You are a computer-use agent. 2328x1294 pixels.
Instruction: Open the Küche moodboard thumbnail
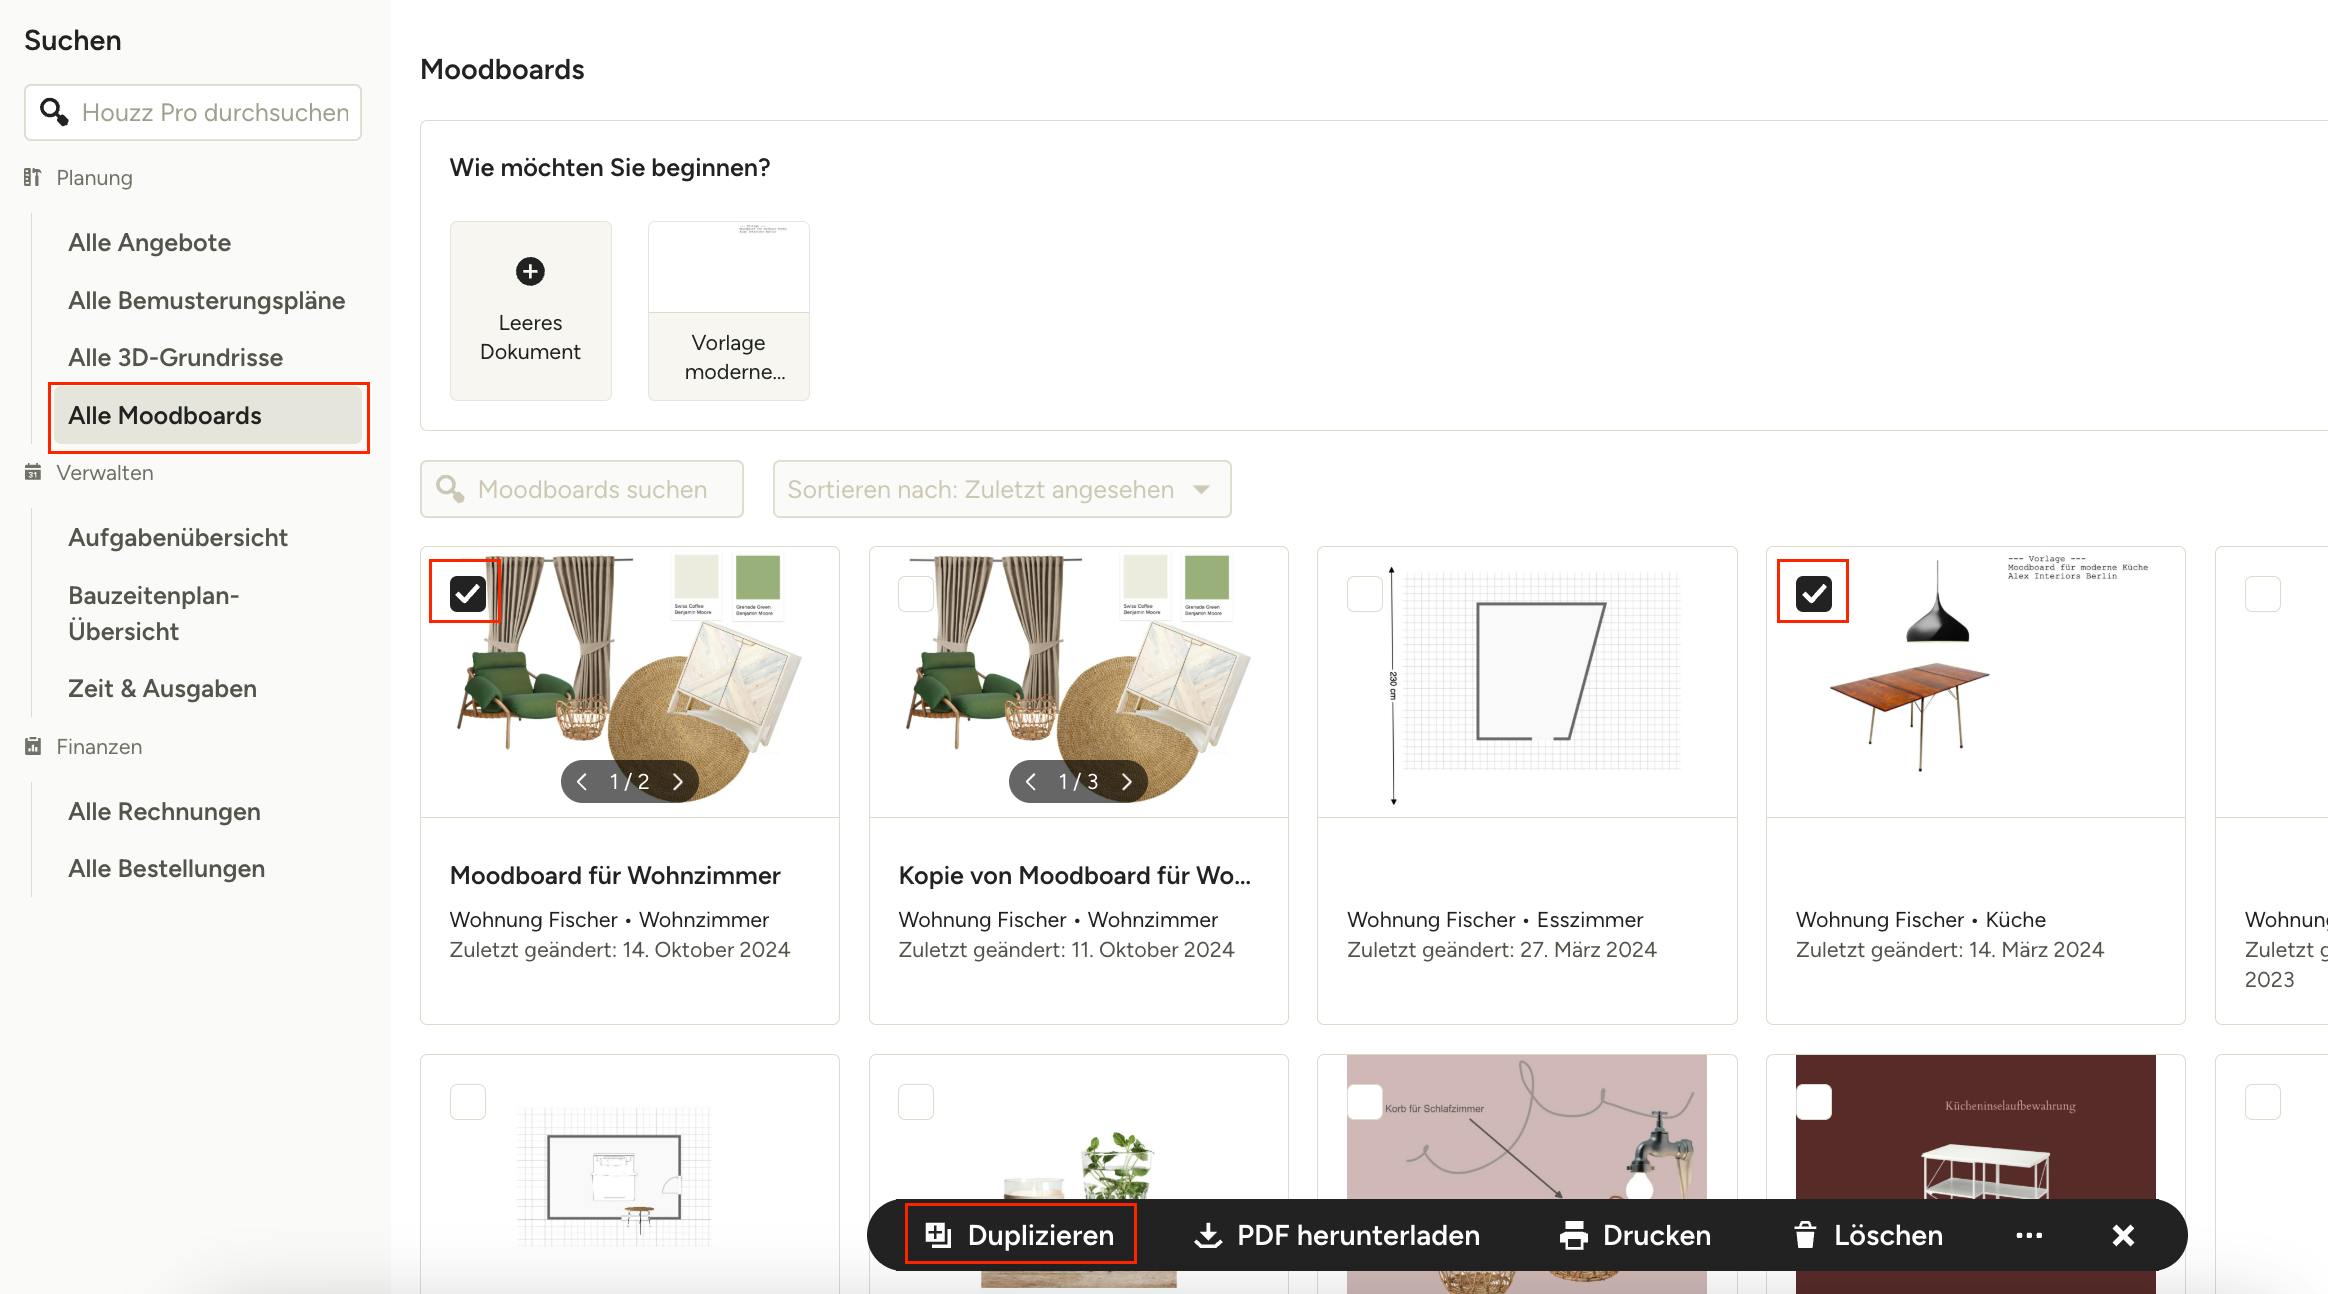pos(1976,682)
